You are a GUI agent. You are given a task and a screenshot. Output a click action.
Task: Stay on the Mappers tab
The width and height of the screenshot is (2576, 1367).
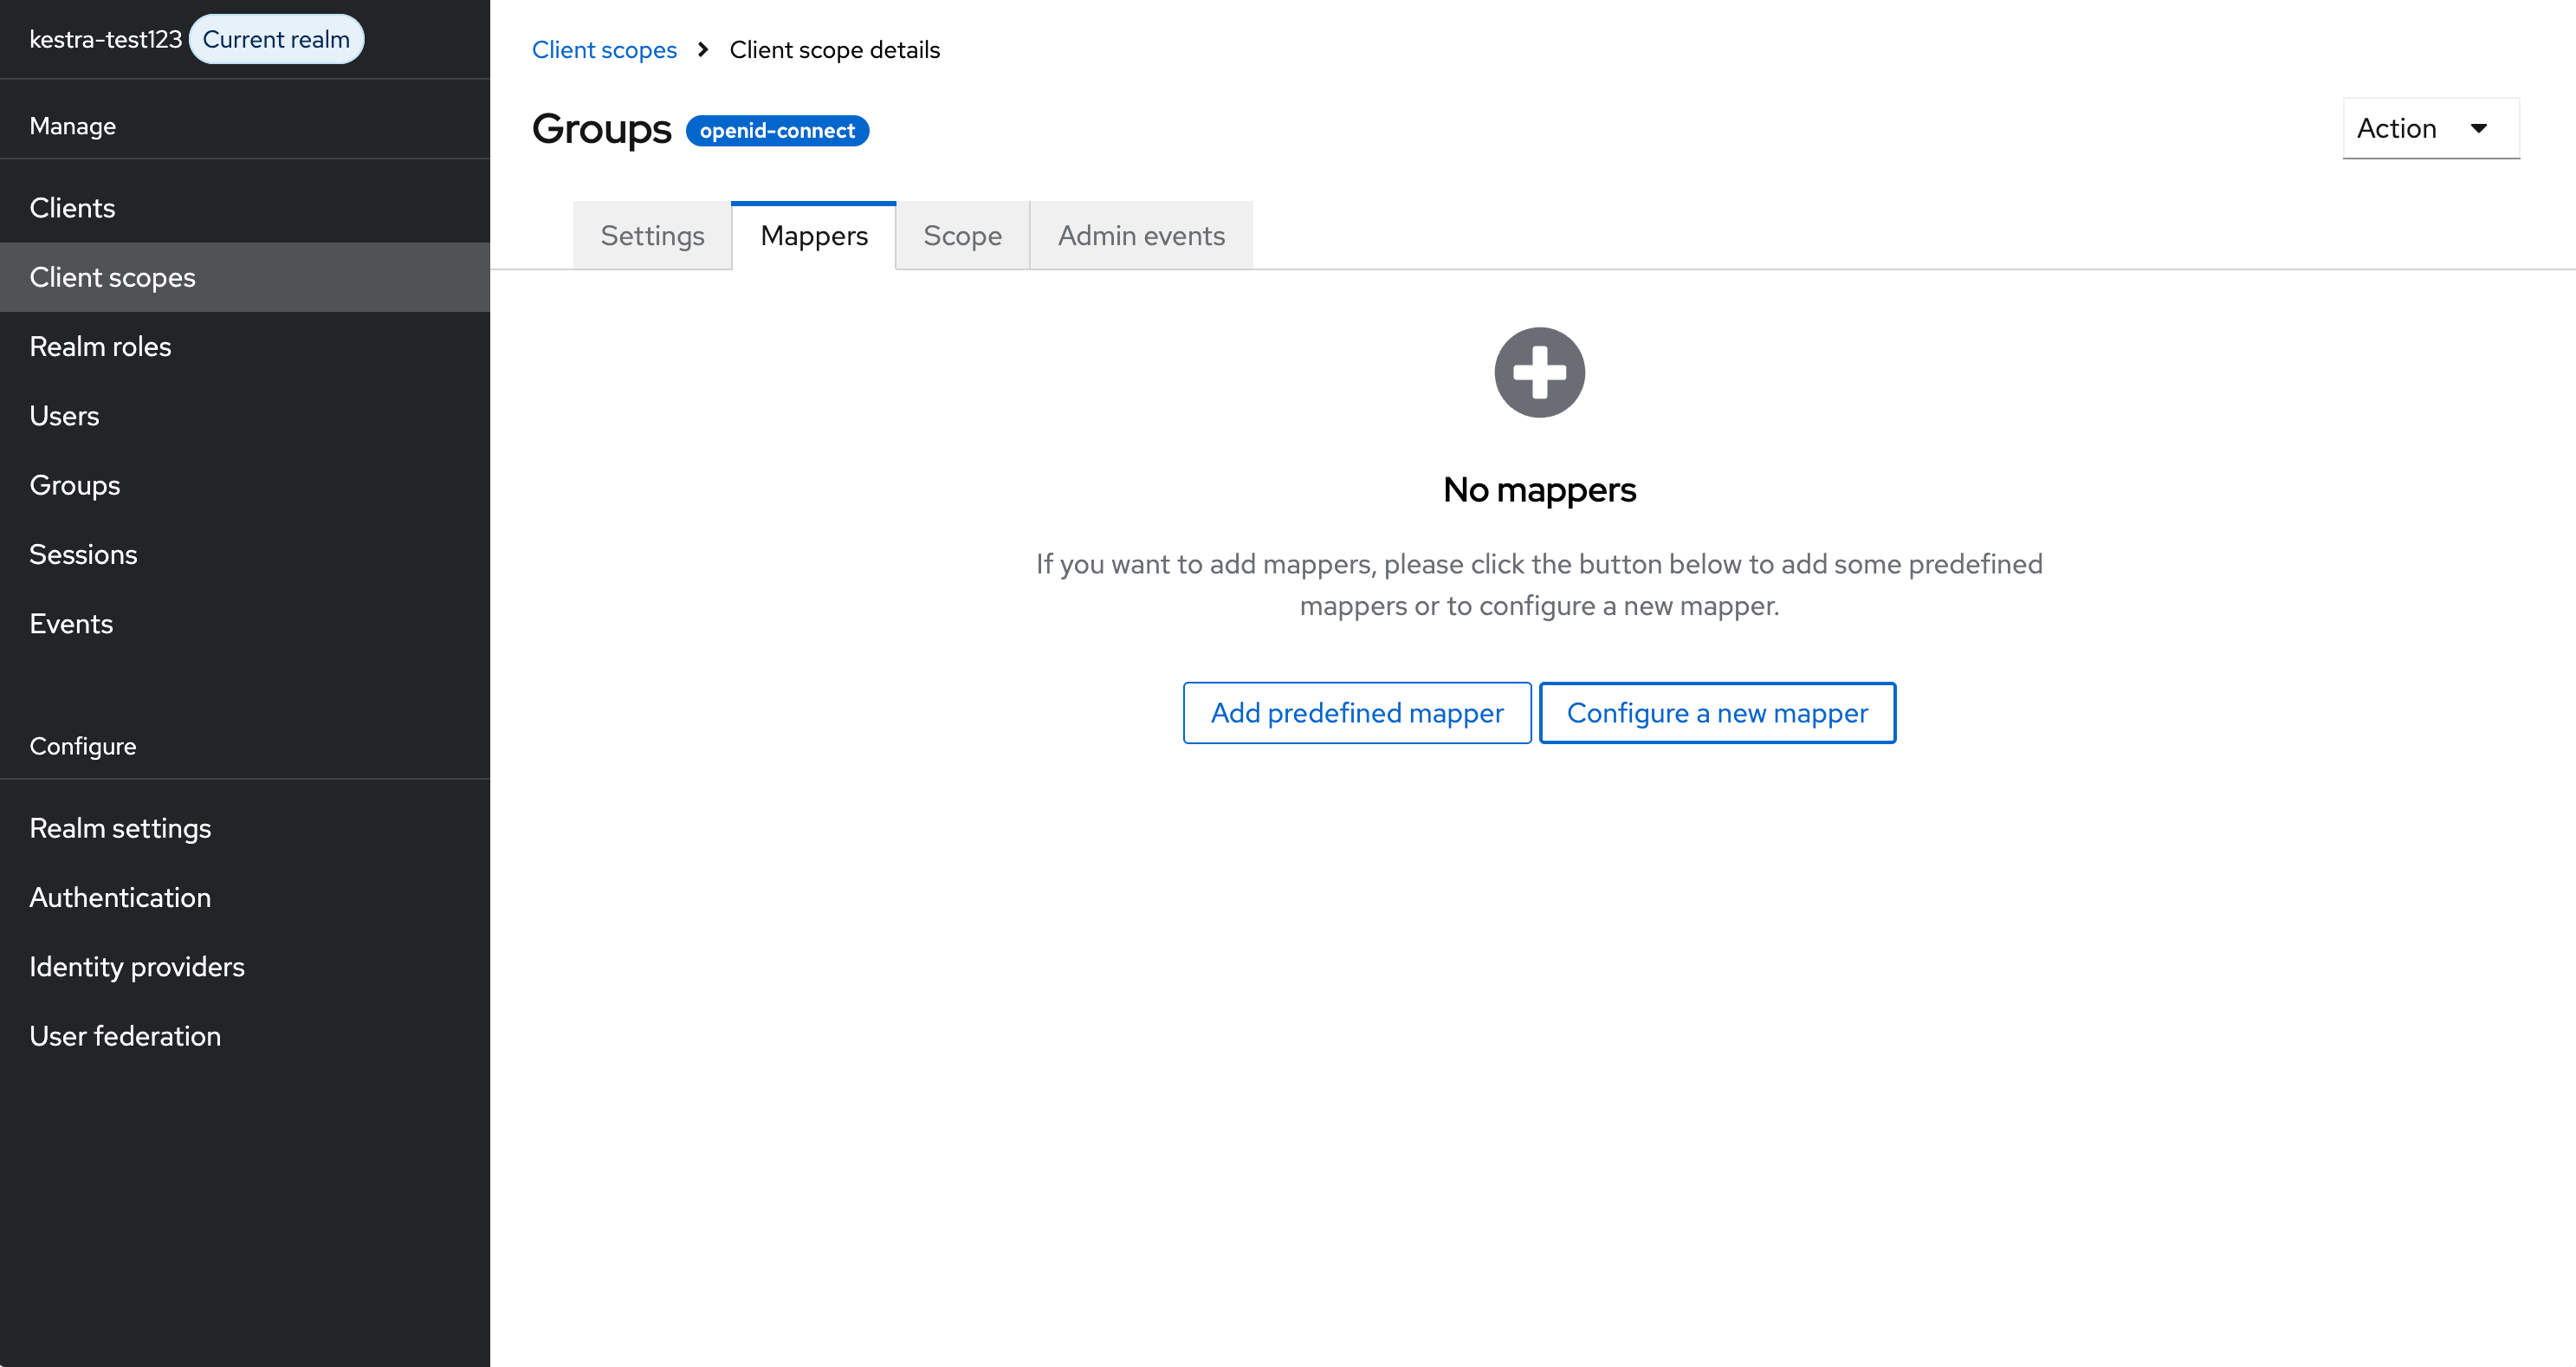[x=814, y=235]
